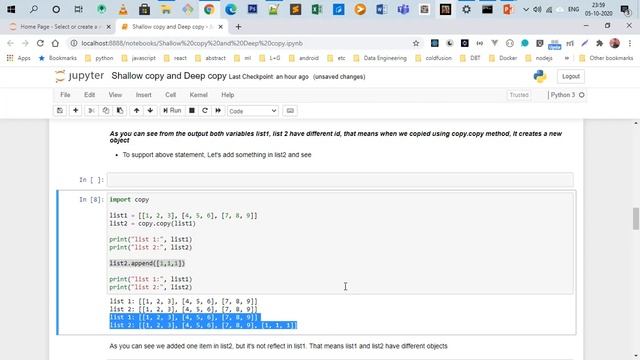Open Microsoft Edge from taskbar
This screenshot has width=640, height=360.
pyautogui.click(x=231, y=9)
